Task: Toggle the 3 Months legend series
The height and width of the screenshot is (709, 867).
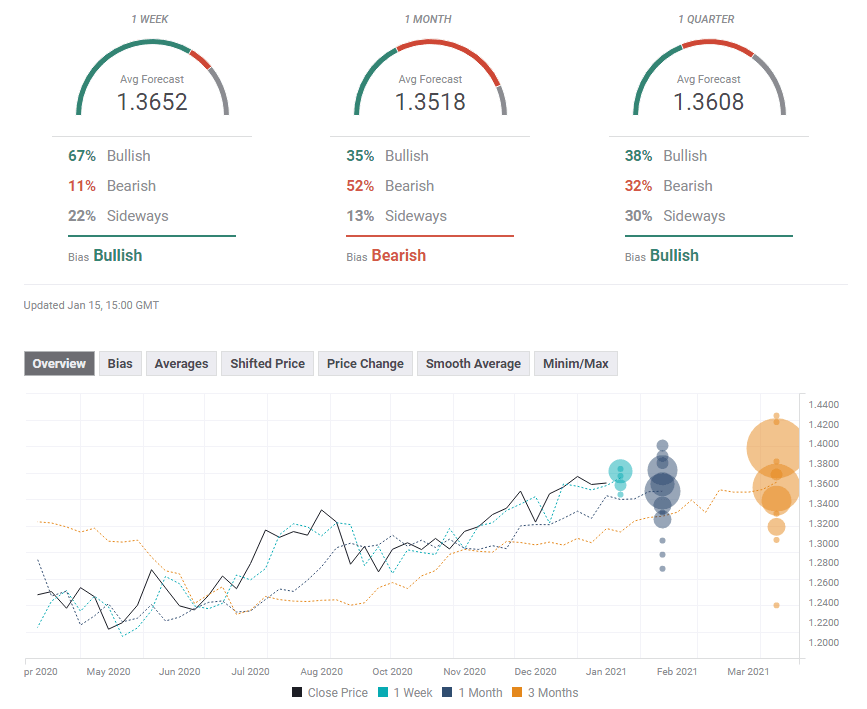Action: tap(544, 692)
